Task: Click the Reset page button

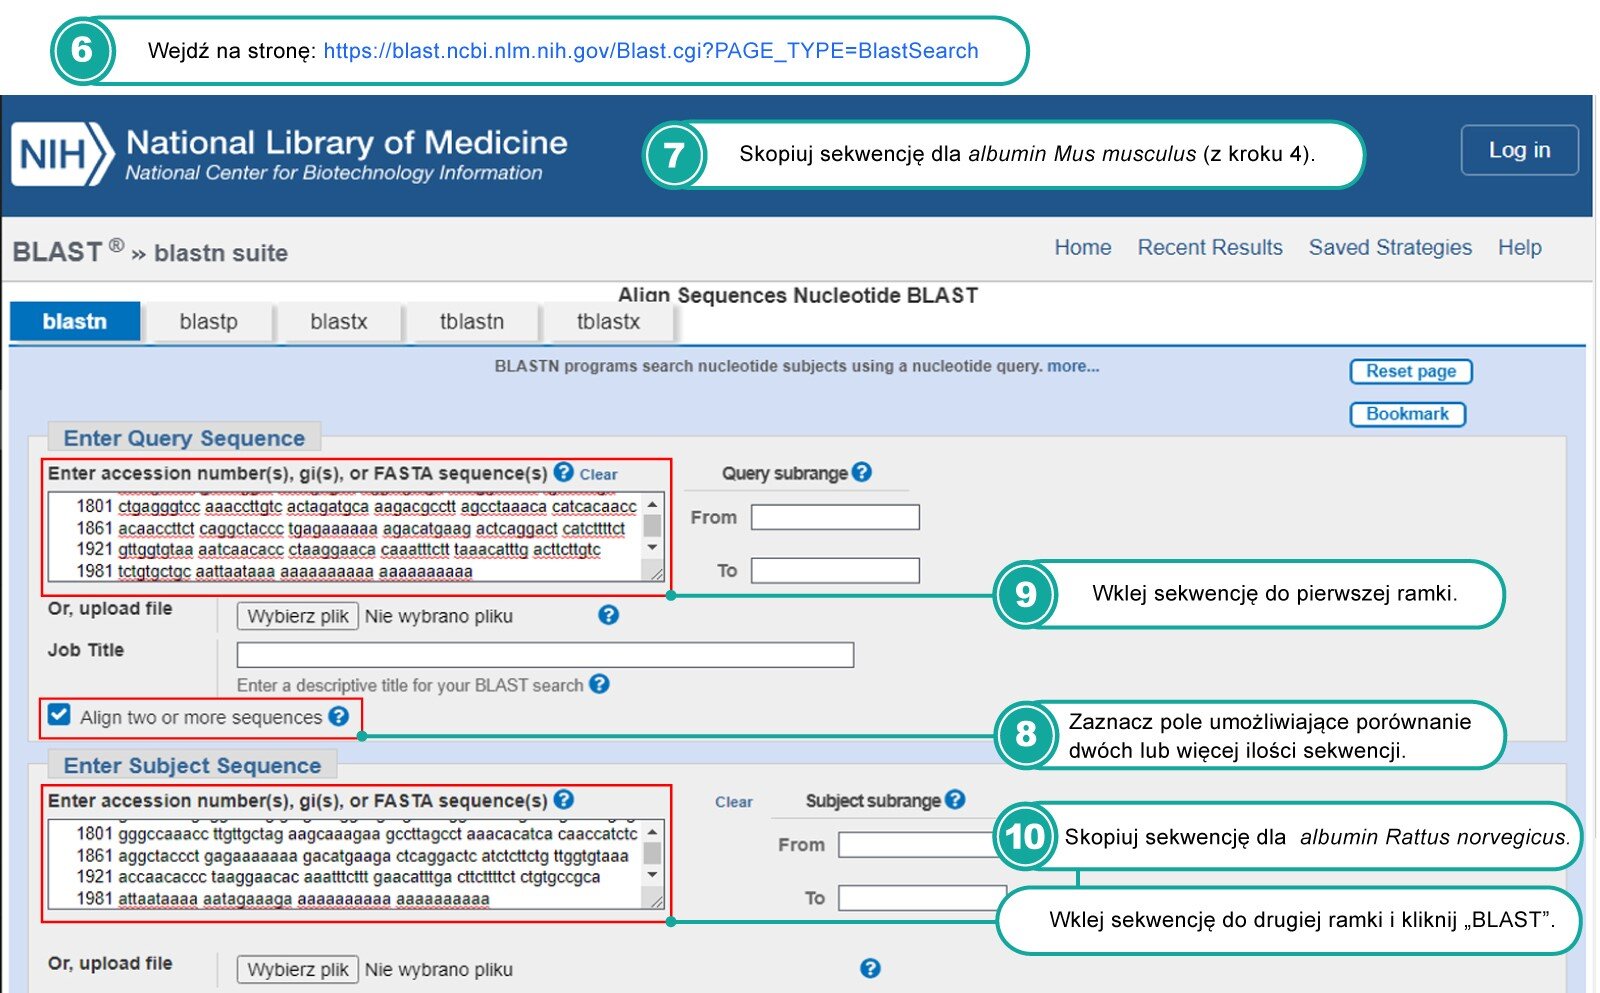Action: [x=1410, y=371]
